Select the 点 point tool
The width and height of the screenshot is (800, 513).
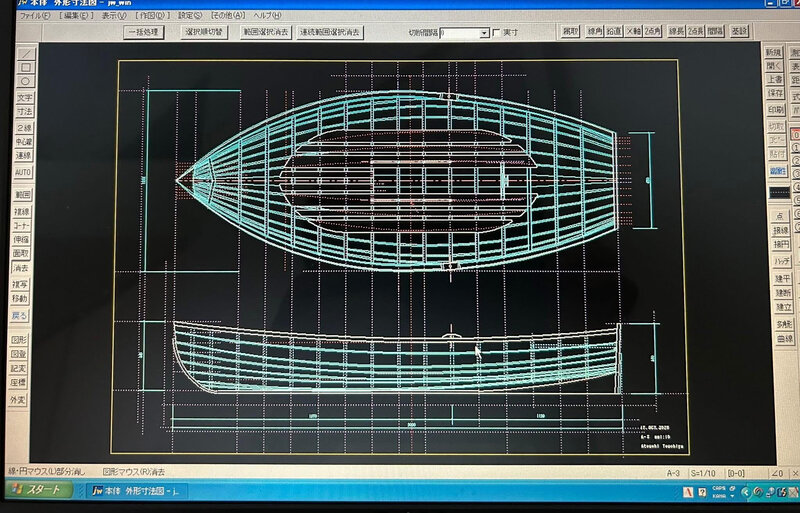[780, 216]
